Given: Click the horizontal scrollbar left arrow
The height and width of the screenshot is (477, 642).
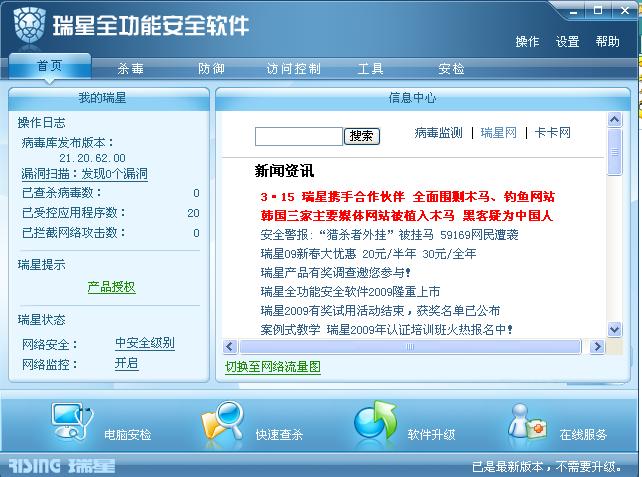Looking at the screenshot, I should (x=230, y=346).
